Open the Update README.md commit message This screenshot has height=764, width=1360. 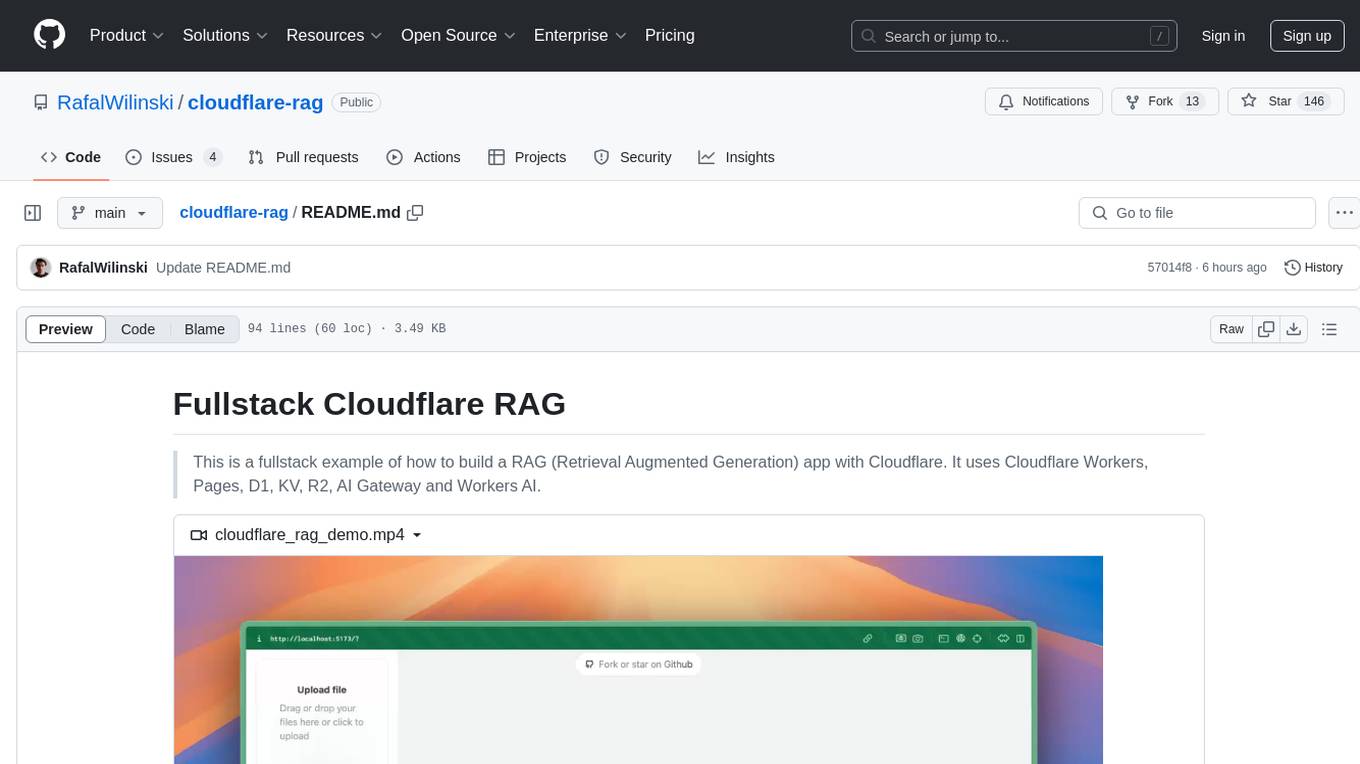[223, 268]
